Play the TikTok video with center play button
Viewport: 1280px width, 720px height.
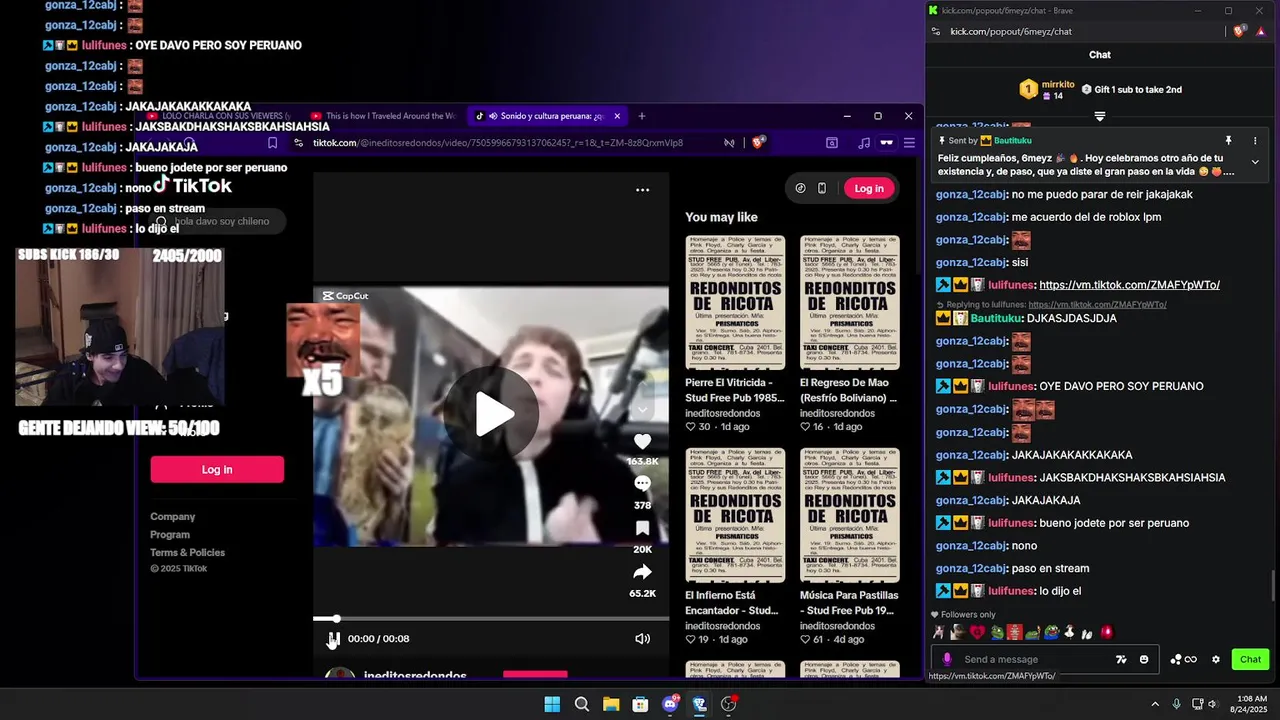(x=492, y=415)
